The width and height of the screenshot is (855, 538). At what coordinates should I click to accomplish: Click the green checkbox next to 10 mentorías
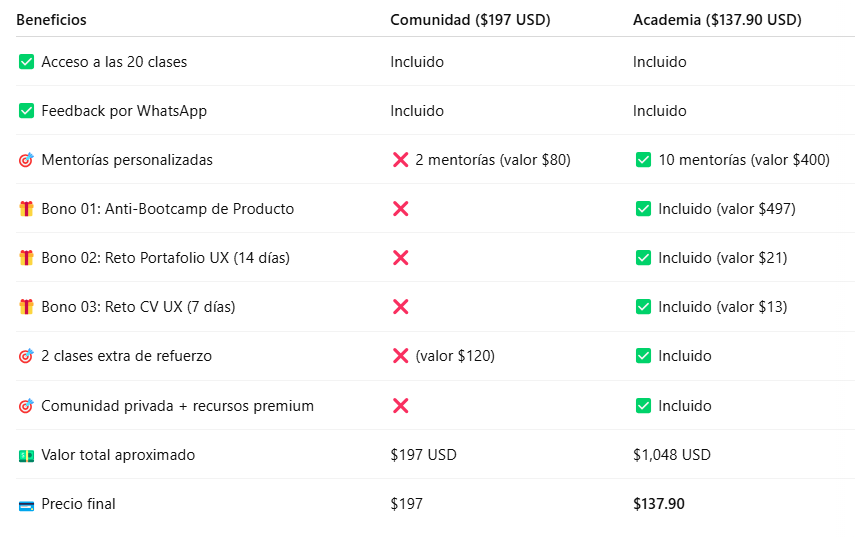click(x=643, y=160)
